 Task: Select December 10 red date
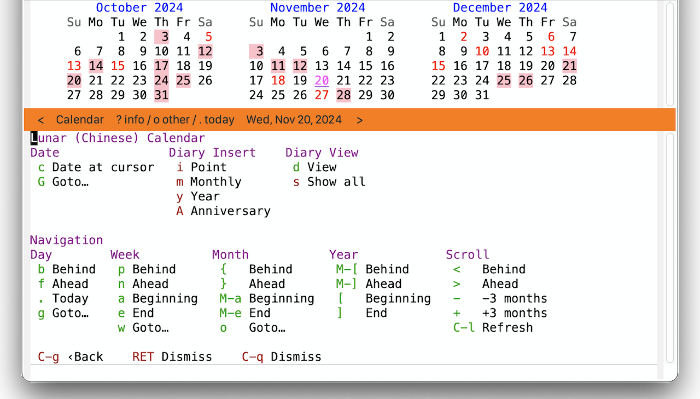(482, 51)
